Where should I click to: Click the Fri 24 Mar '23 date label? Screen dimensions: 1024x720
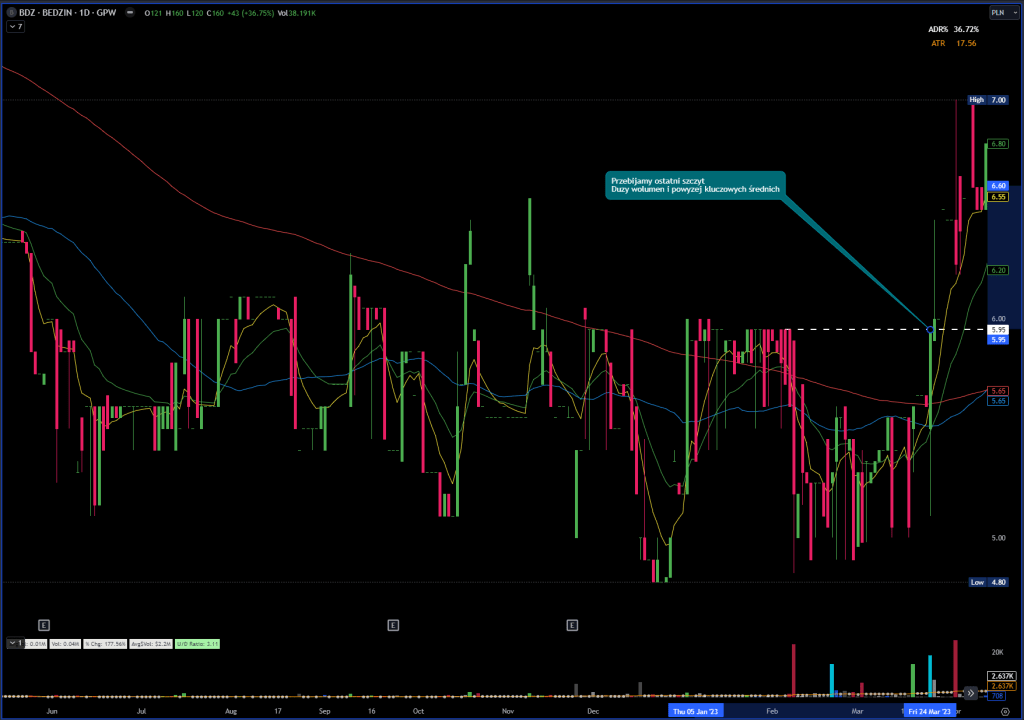[x=930, y=710]
